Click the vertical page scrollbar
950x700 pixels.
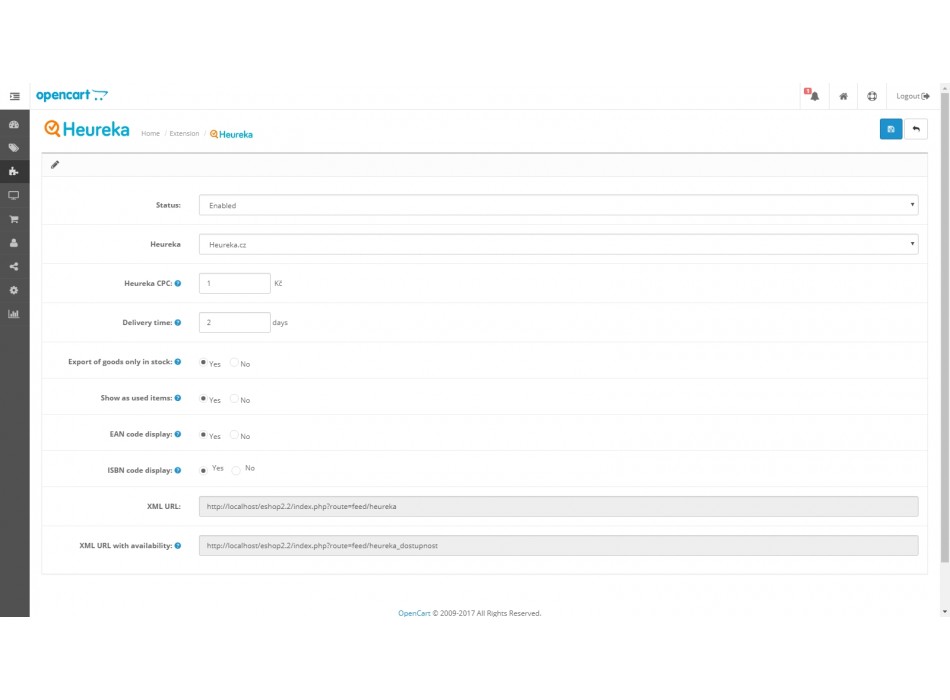point(945,327)
